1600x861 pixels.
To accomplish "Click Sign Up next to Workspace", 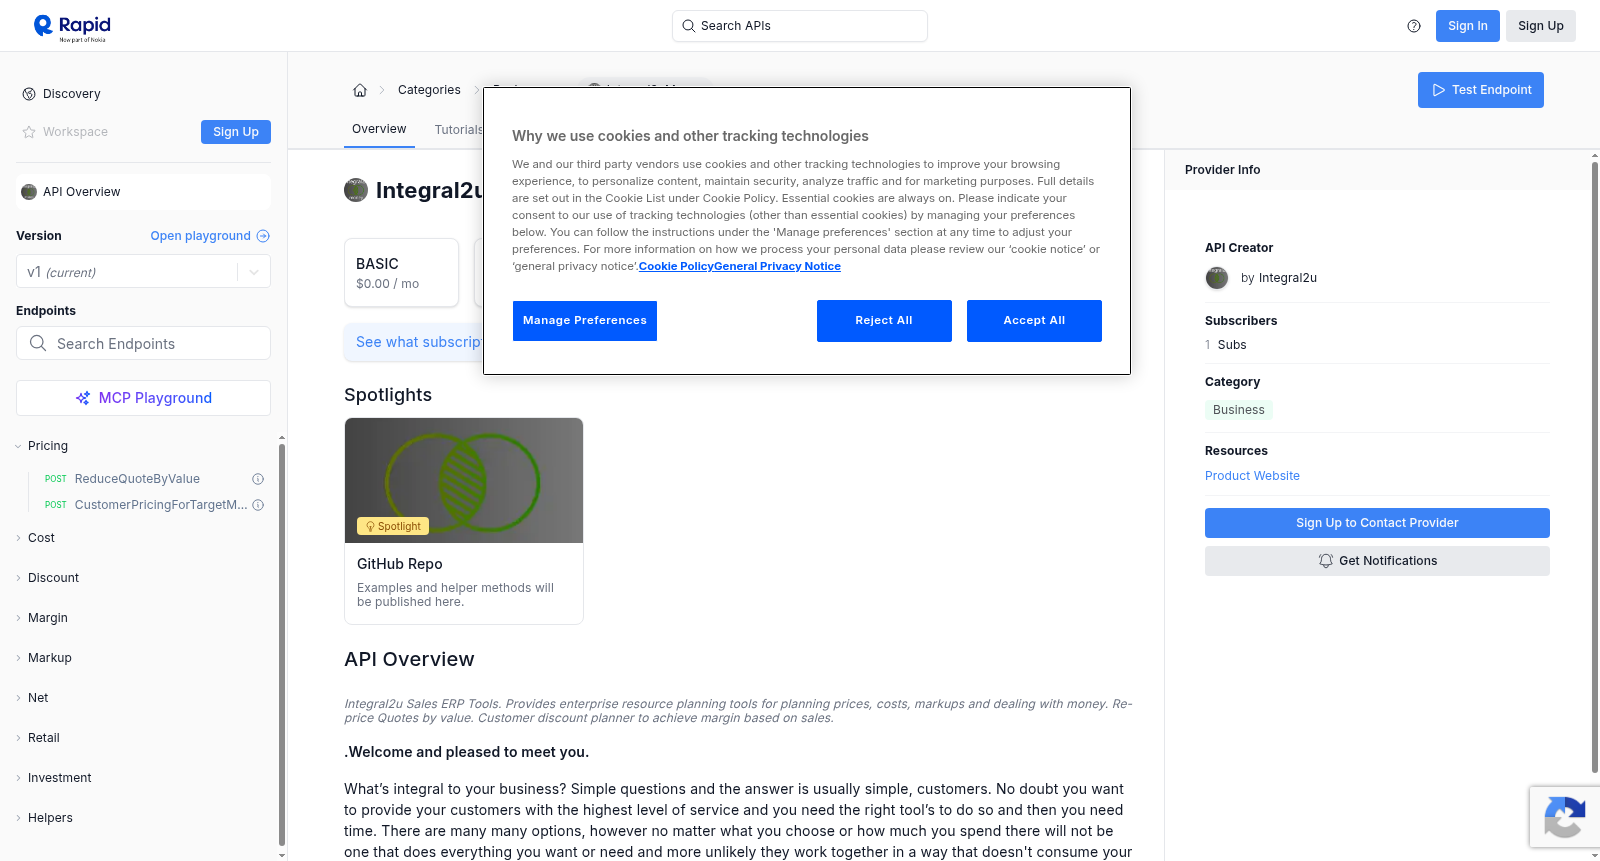I will click(236, 132).
